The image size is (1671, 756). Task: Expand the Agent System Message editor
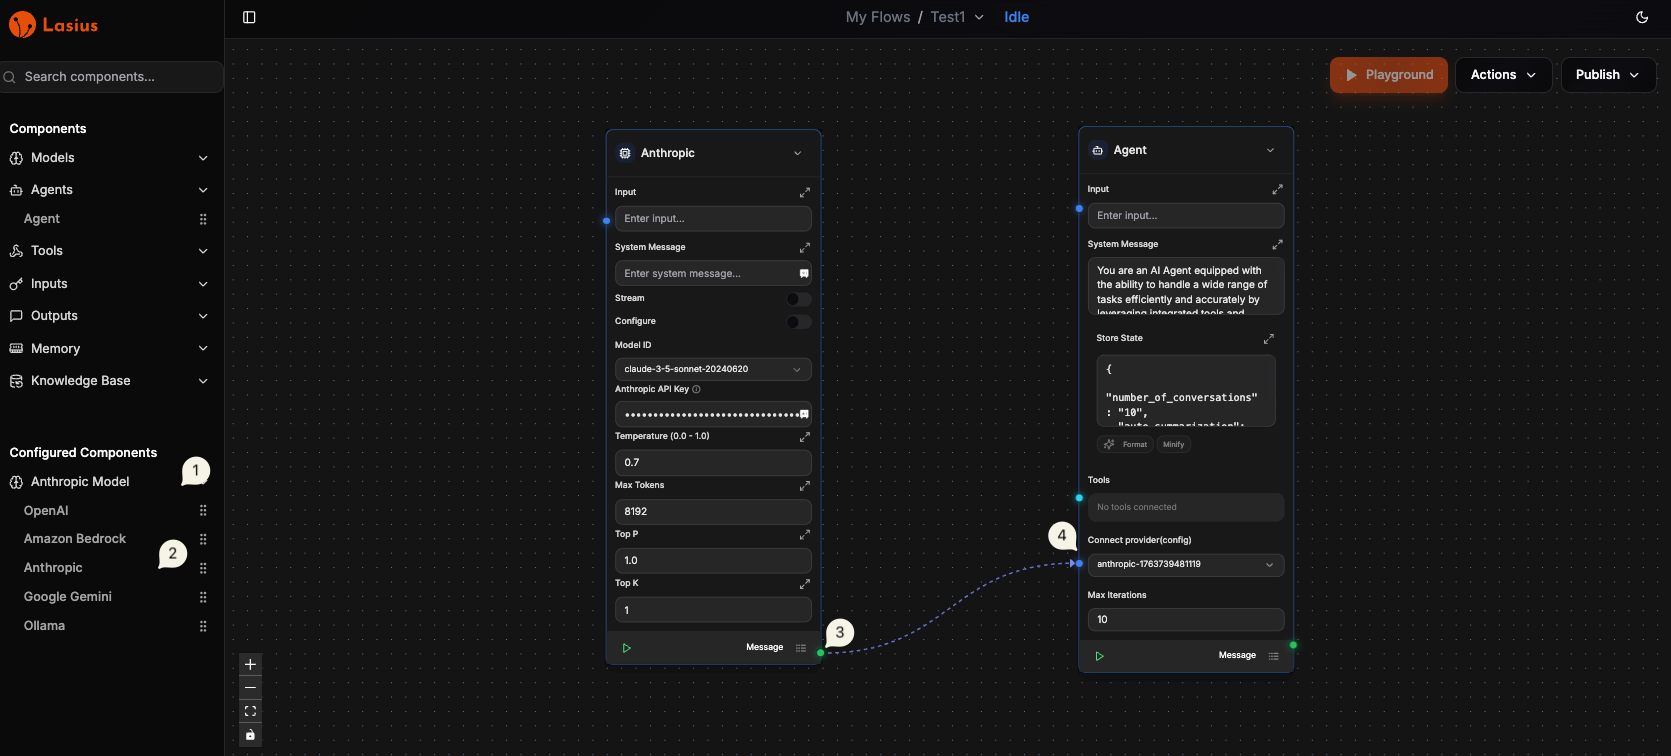coord(1277,244)
